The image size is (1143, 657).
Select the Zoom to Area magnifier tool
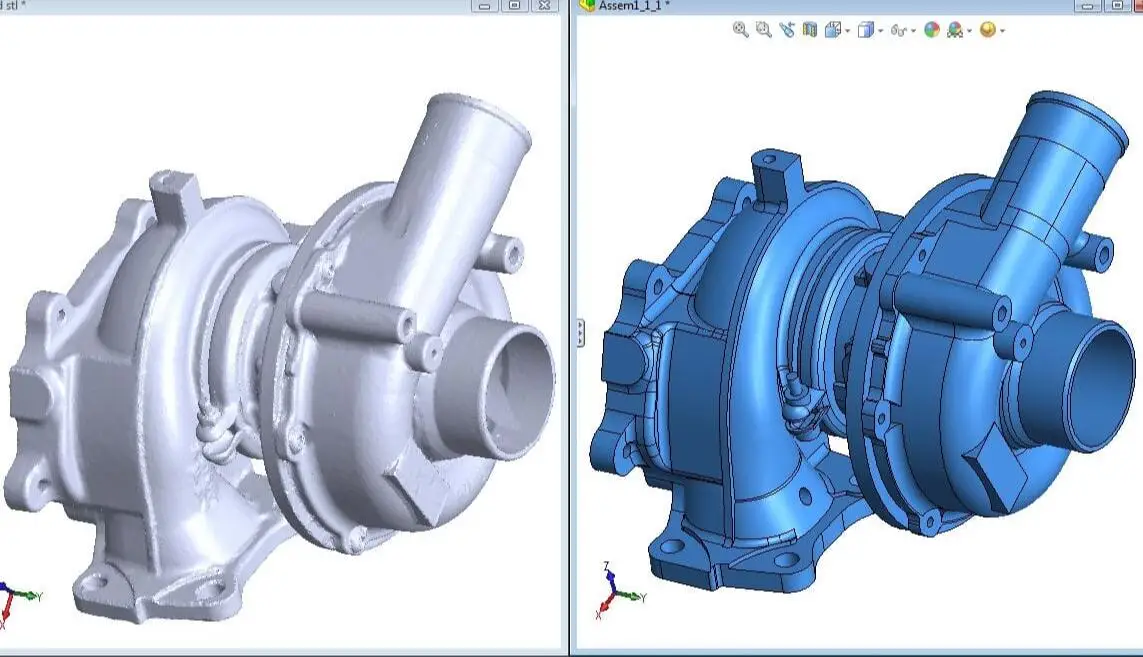pos(763,30)
